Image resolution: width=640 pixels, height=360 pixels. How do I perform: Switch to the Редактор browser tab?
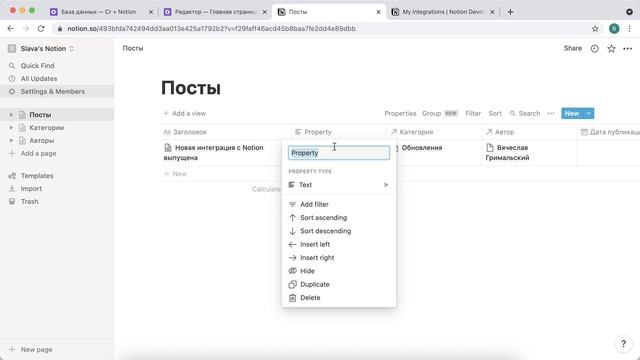pos(216,12)
